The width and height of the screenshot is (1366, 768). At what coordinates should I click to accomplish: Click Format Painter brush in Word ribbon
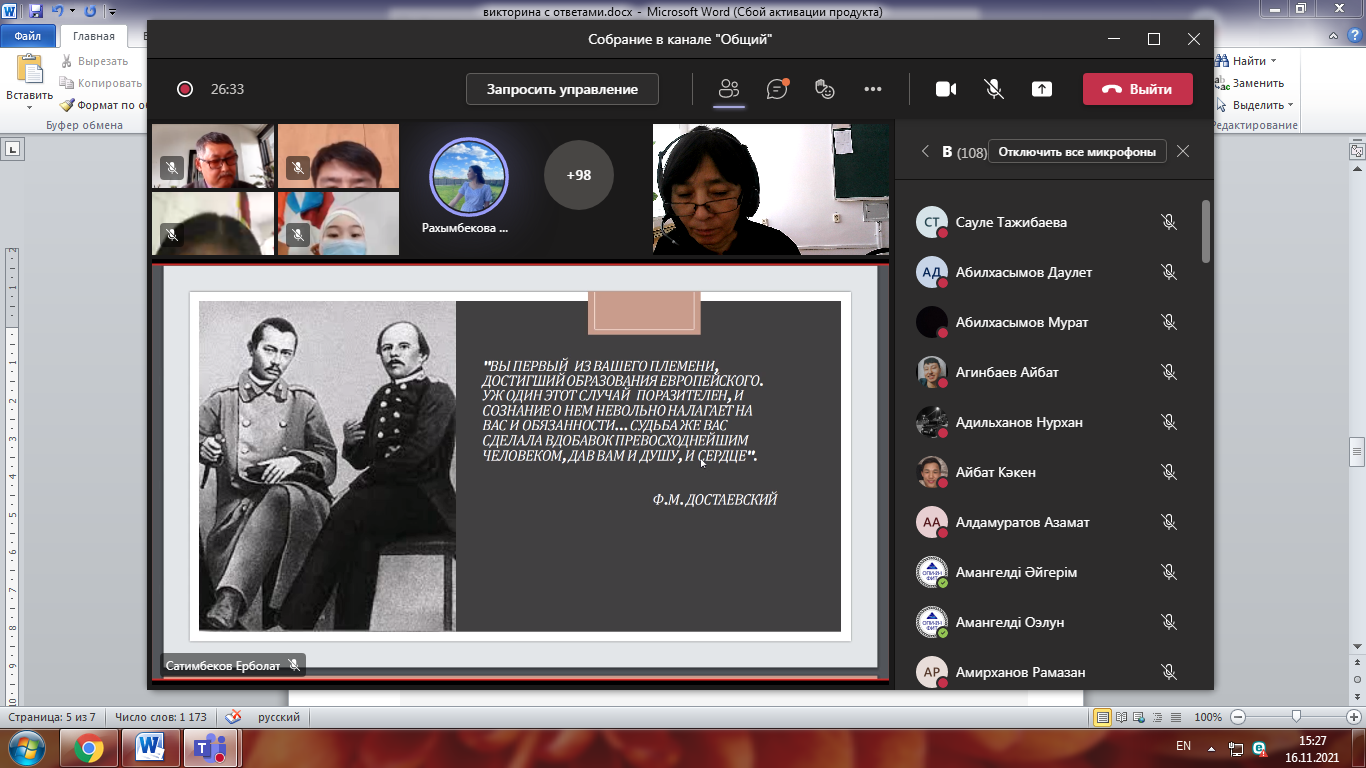pyautogui.click(x=67, y=105)
